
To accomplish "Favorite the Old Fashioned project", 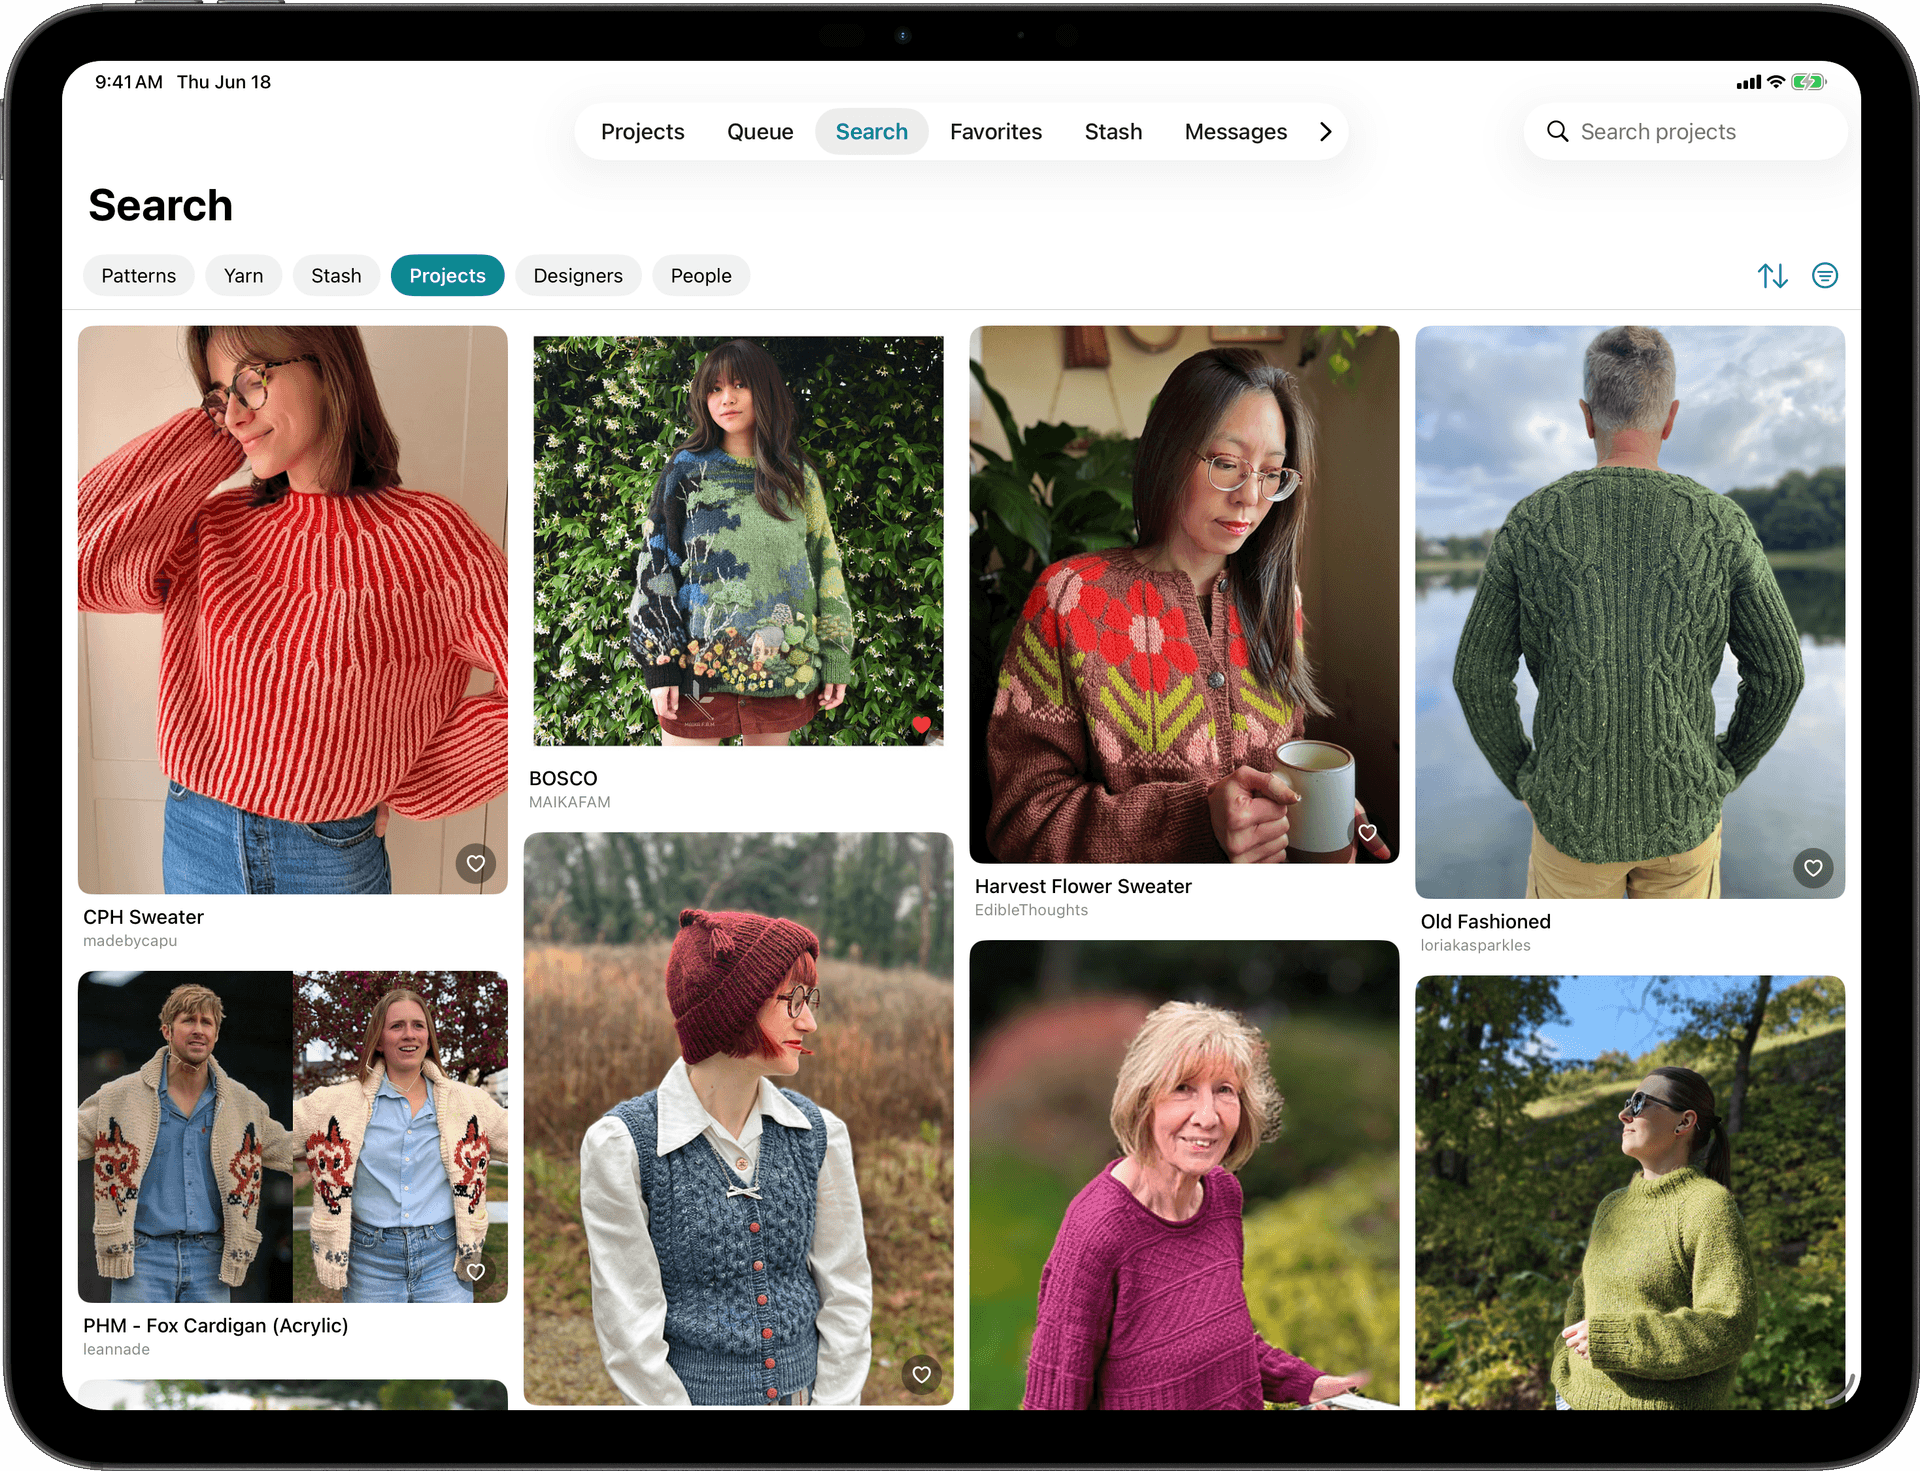I will (x=1813, y=868).
